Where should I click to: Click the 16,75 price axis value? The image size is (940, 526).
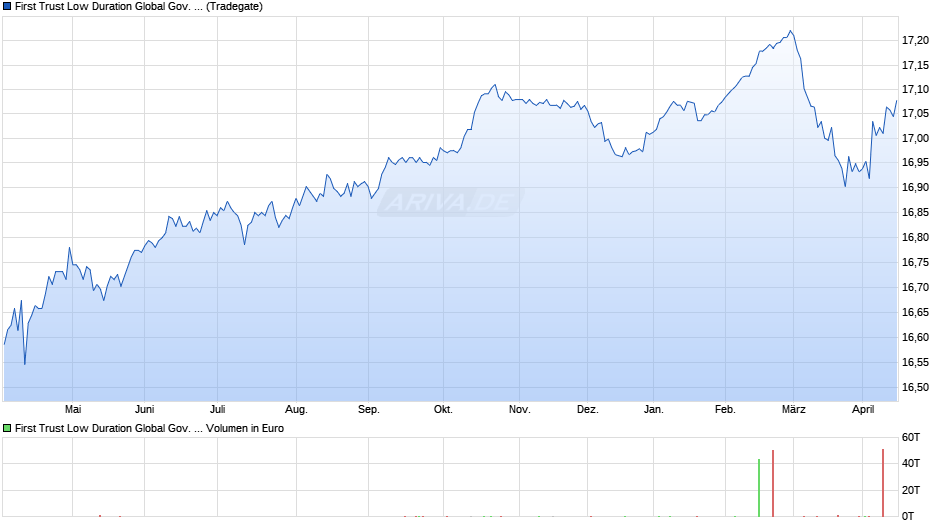tap(915, 262)
